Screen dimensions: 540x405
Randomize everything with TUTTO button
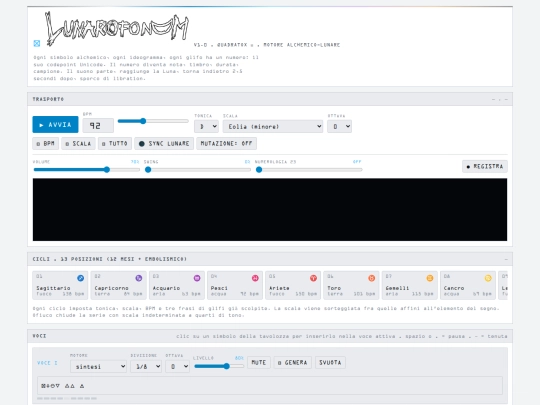tap(115, 144)
